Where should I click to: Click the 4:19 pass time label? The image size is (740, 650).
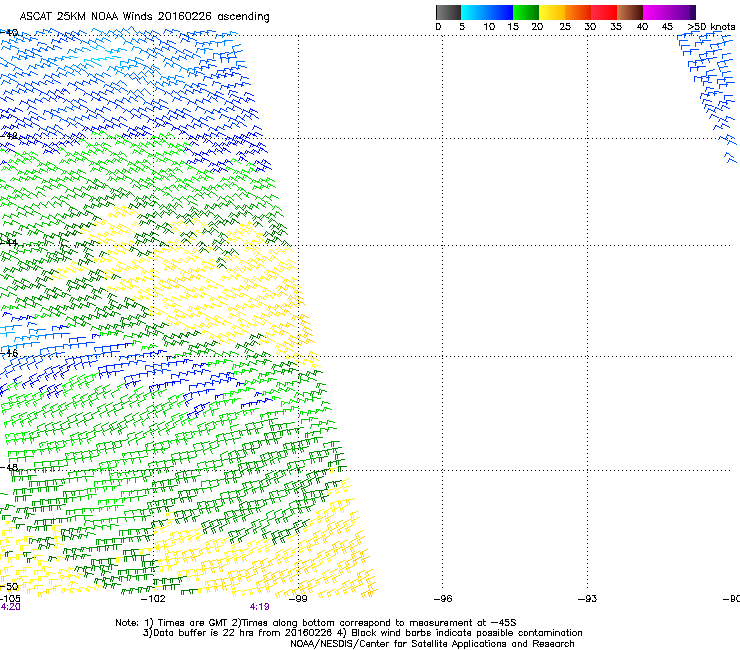point(260,607)
